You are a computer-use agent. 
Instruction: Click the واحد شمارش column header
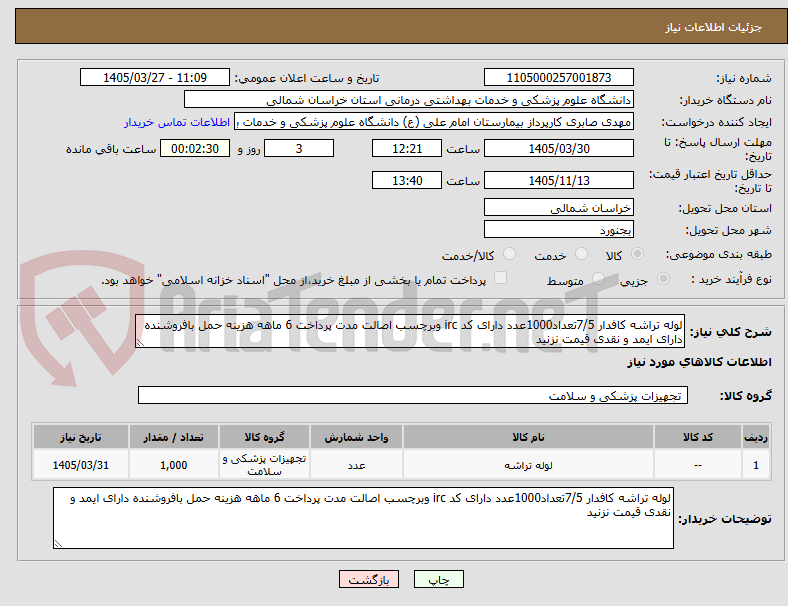[x=356, y=437]
